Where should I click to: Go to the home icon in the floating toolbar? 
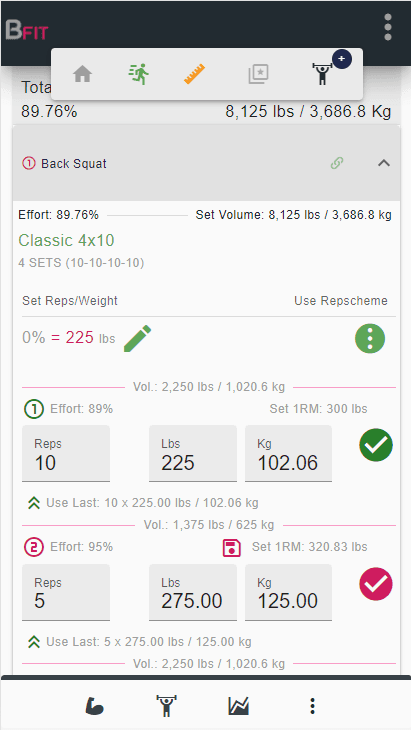coord(82,74)
